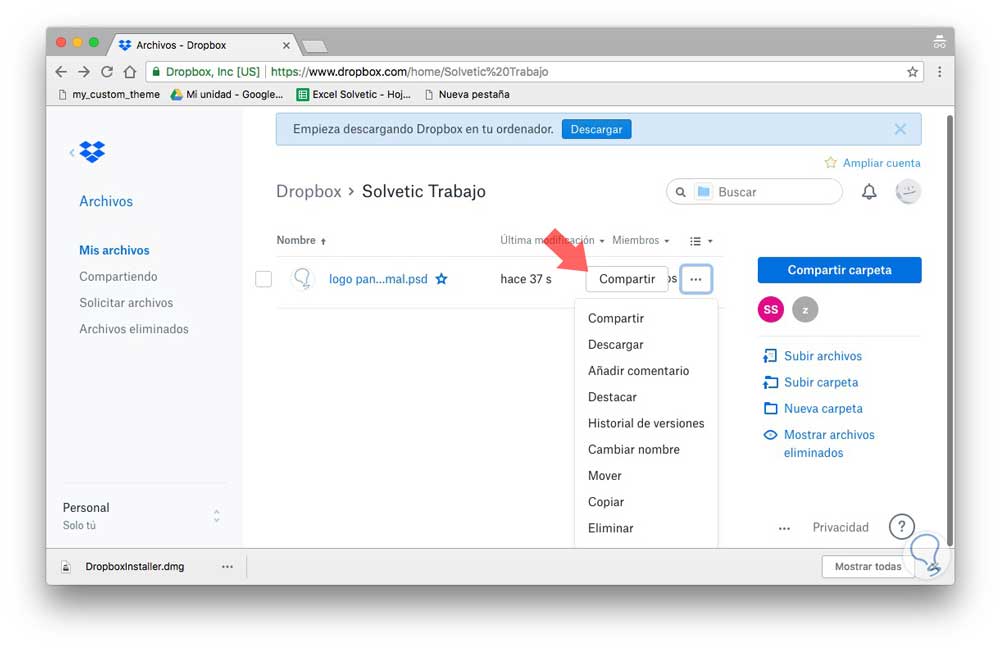Open Subir archivos
This screenshot has width=1000, height=650.
click(x=823, y=356)
